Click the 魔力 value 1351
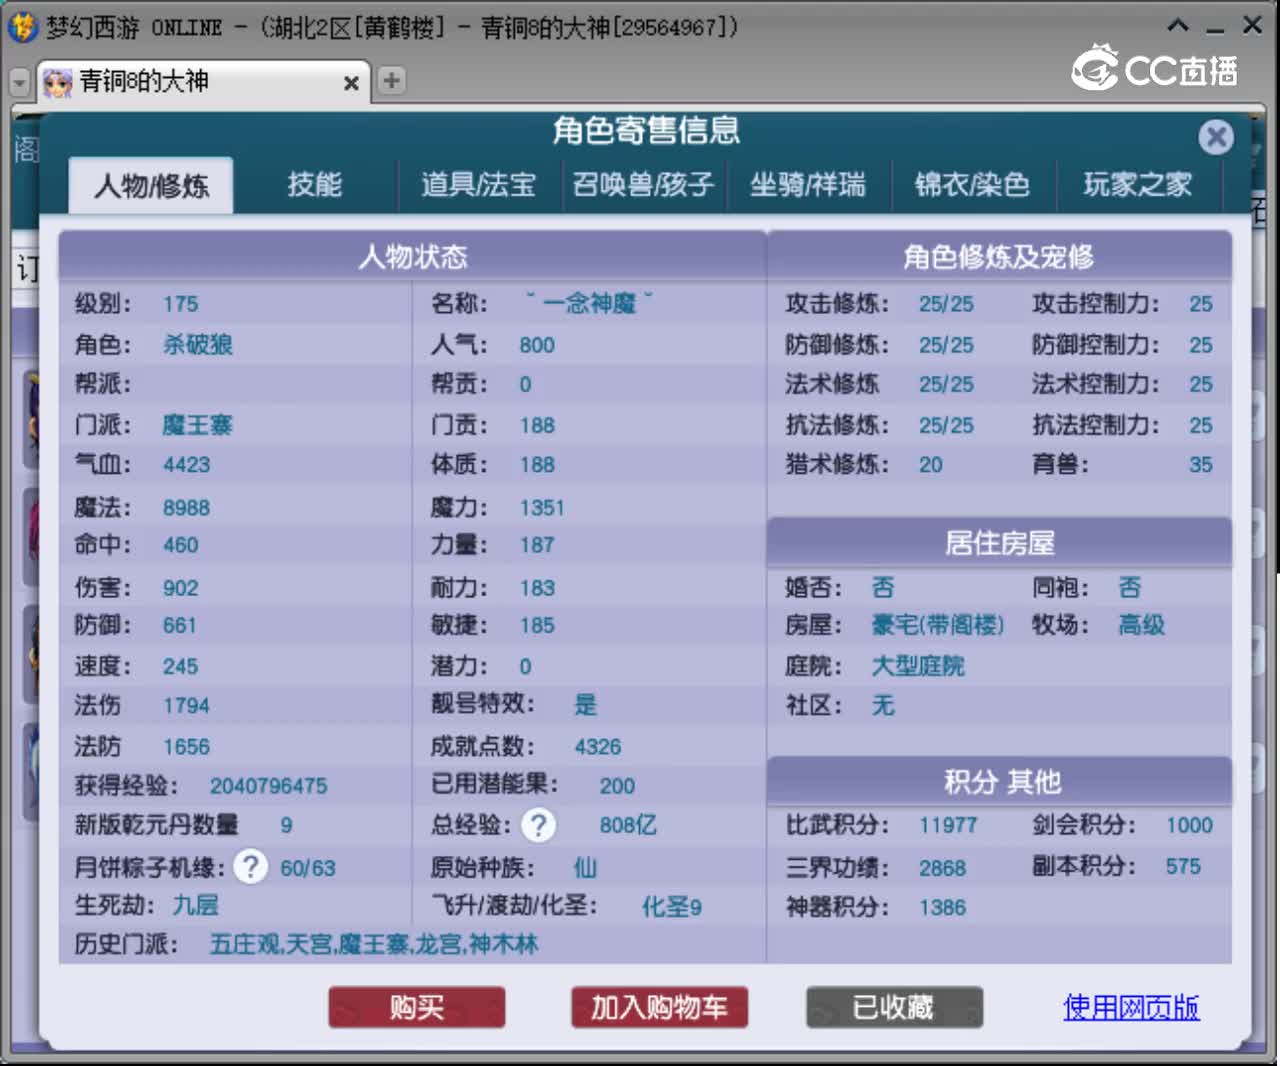This screenshot has height=1066, width=1280. pyautogui.click(x=542, y=508)
